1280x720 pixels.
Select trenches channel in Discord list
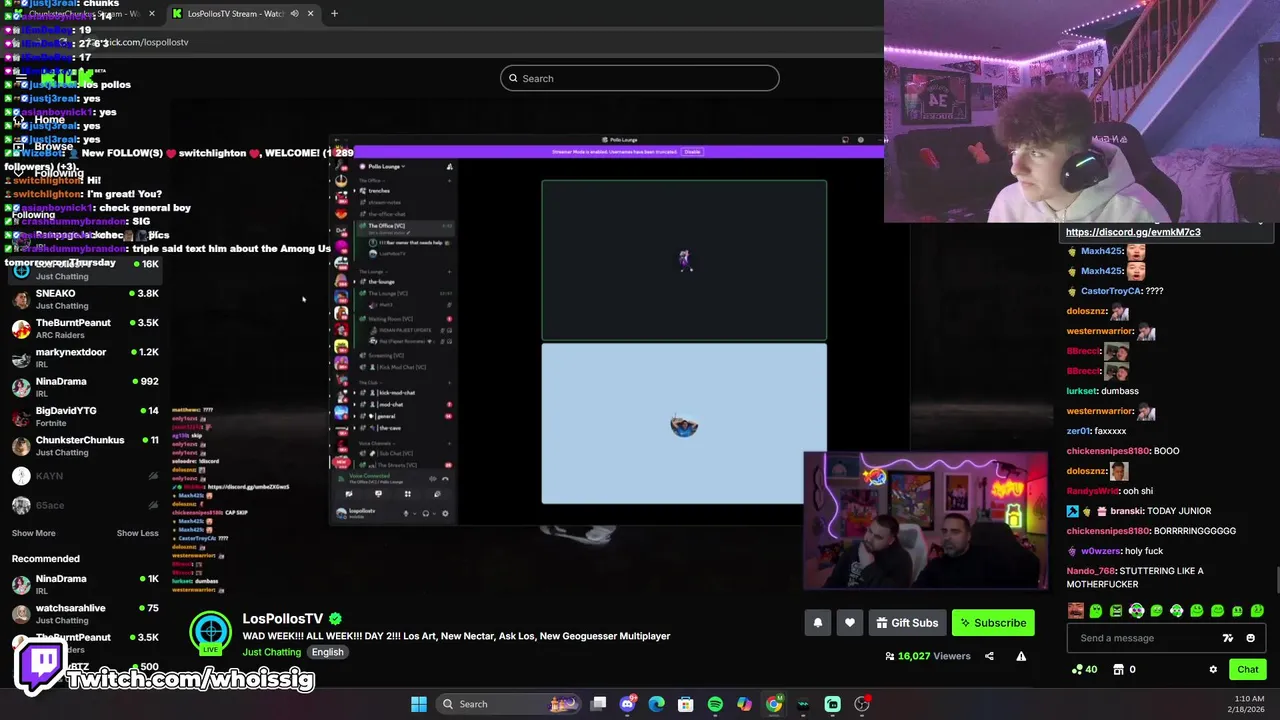coord(379,190)
